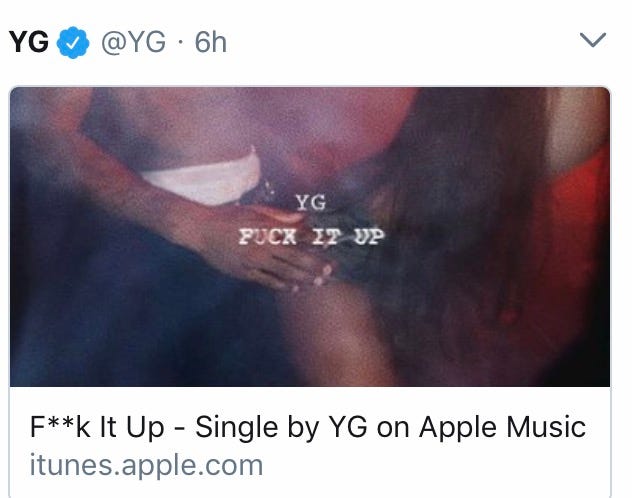Click the 'Apple Music' words in card title
Viewport: 632px width, 498px height.
(502, 427)
